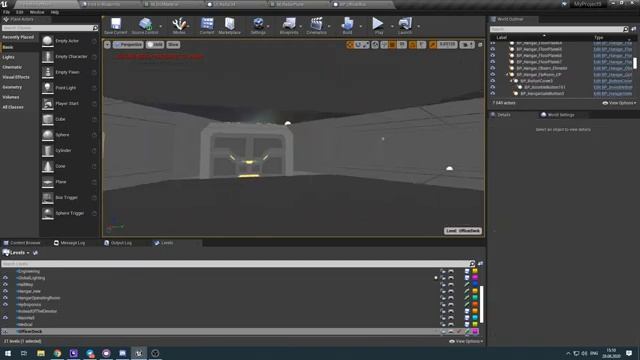The height and width of the screenshot is (360, 640).
Task: Switch to the Content Browser tab
Action: click(x=22, y=243)
